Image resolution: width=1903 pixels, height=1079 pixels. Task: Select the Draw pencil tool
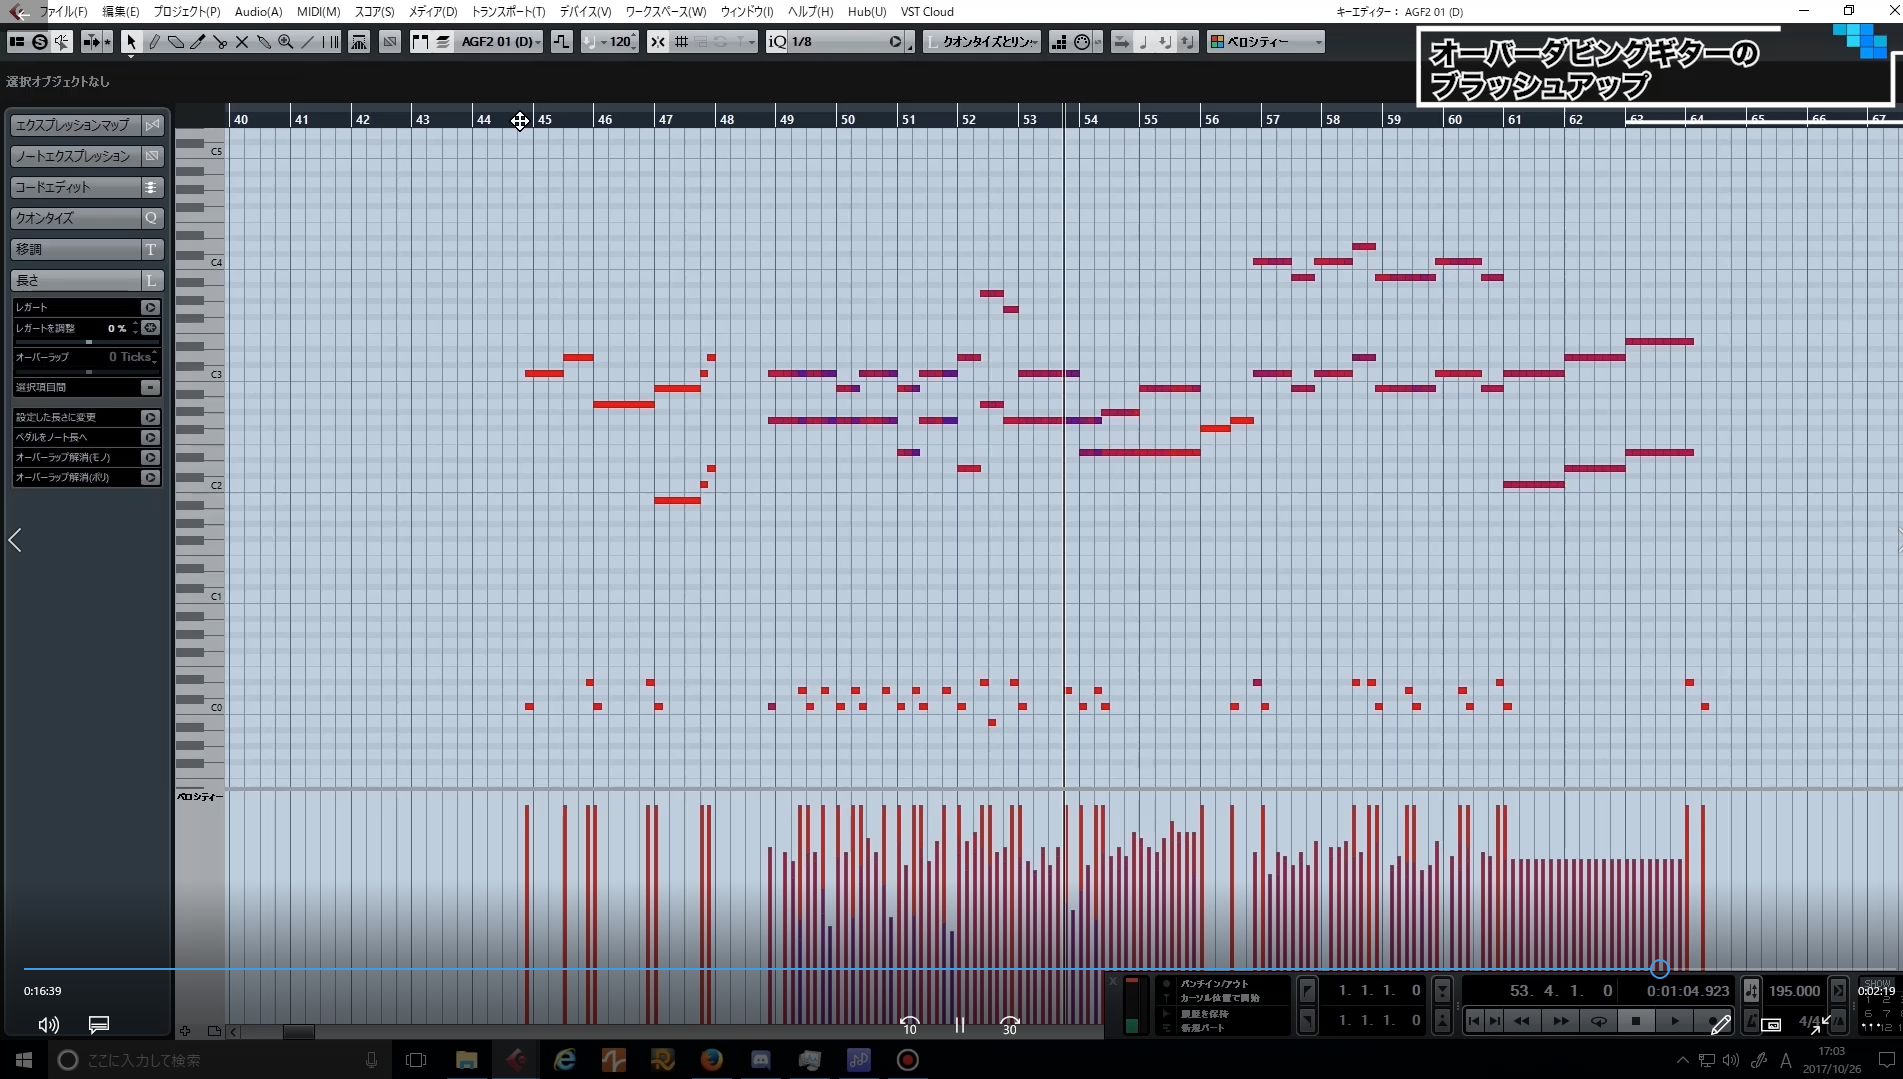[x=154, y=41]
